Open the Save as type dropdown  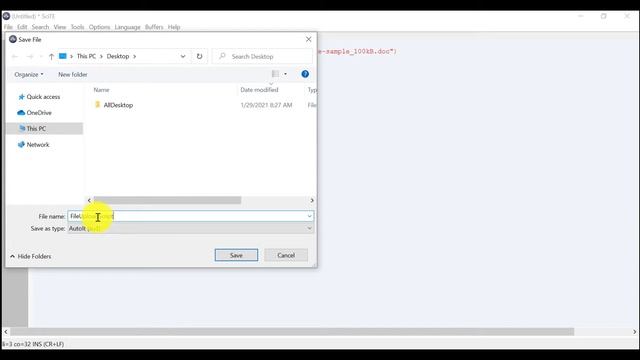[x=191, y=229]
